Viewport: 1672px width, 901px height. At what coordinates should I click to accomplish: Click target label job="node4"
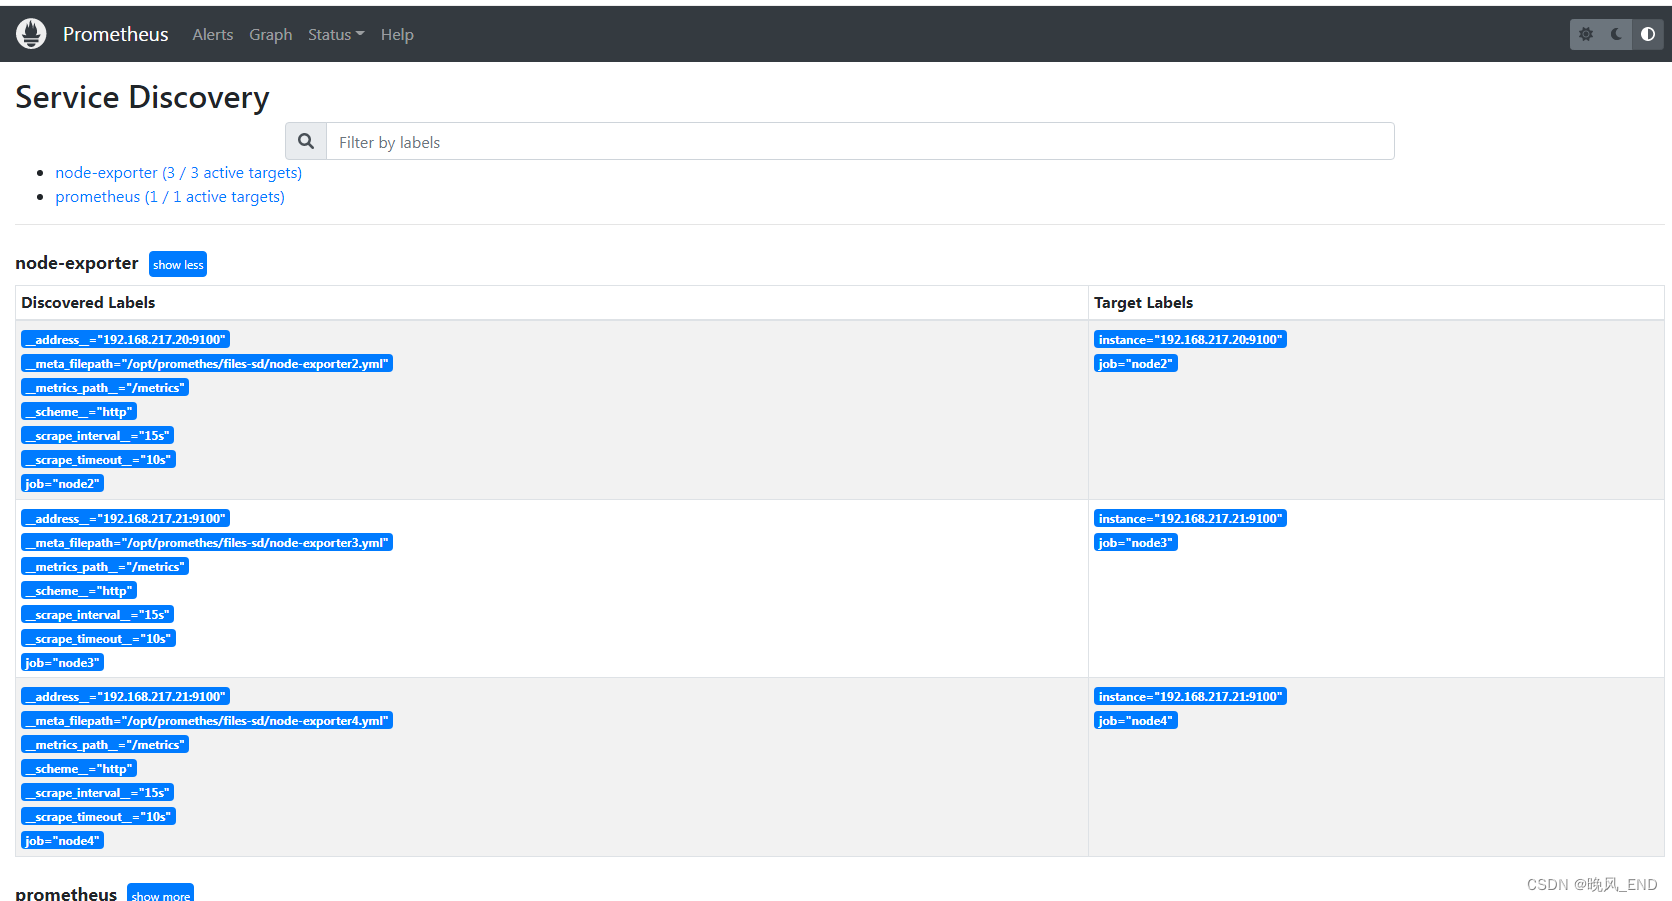click(x=1136, y=721)
